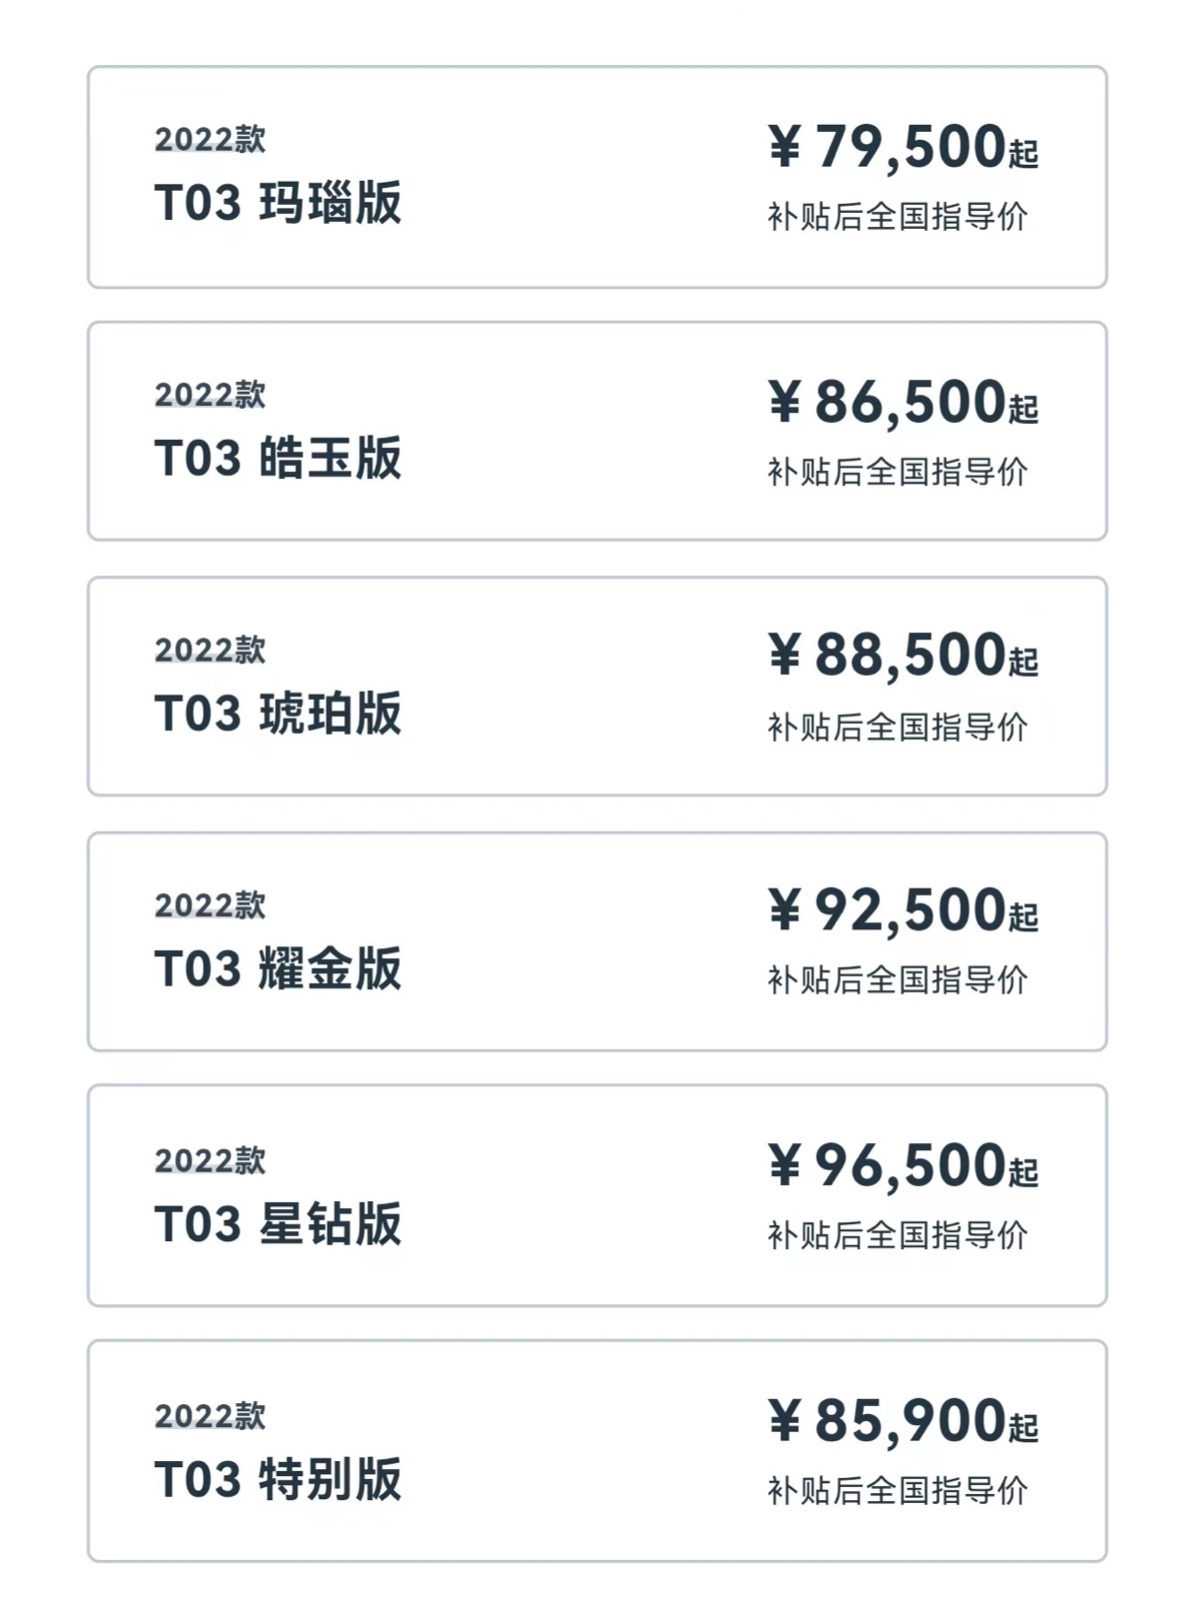The width and height of the screenshot is (1195, 1600).
Task: Click 2022款 label above 星钻版
Action: [210, 1160]
